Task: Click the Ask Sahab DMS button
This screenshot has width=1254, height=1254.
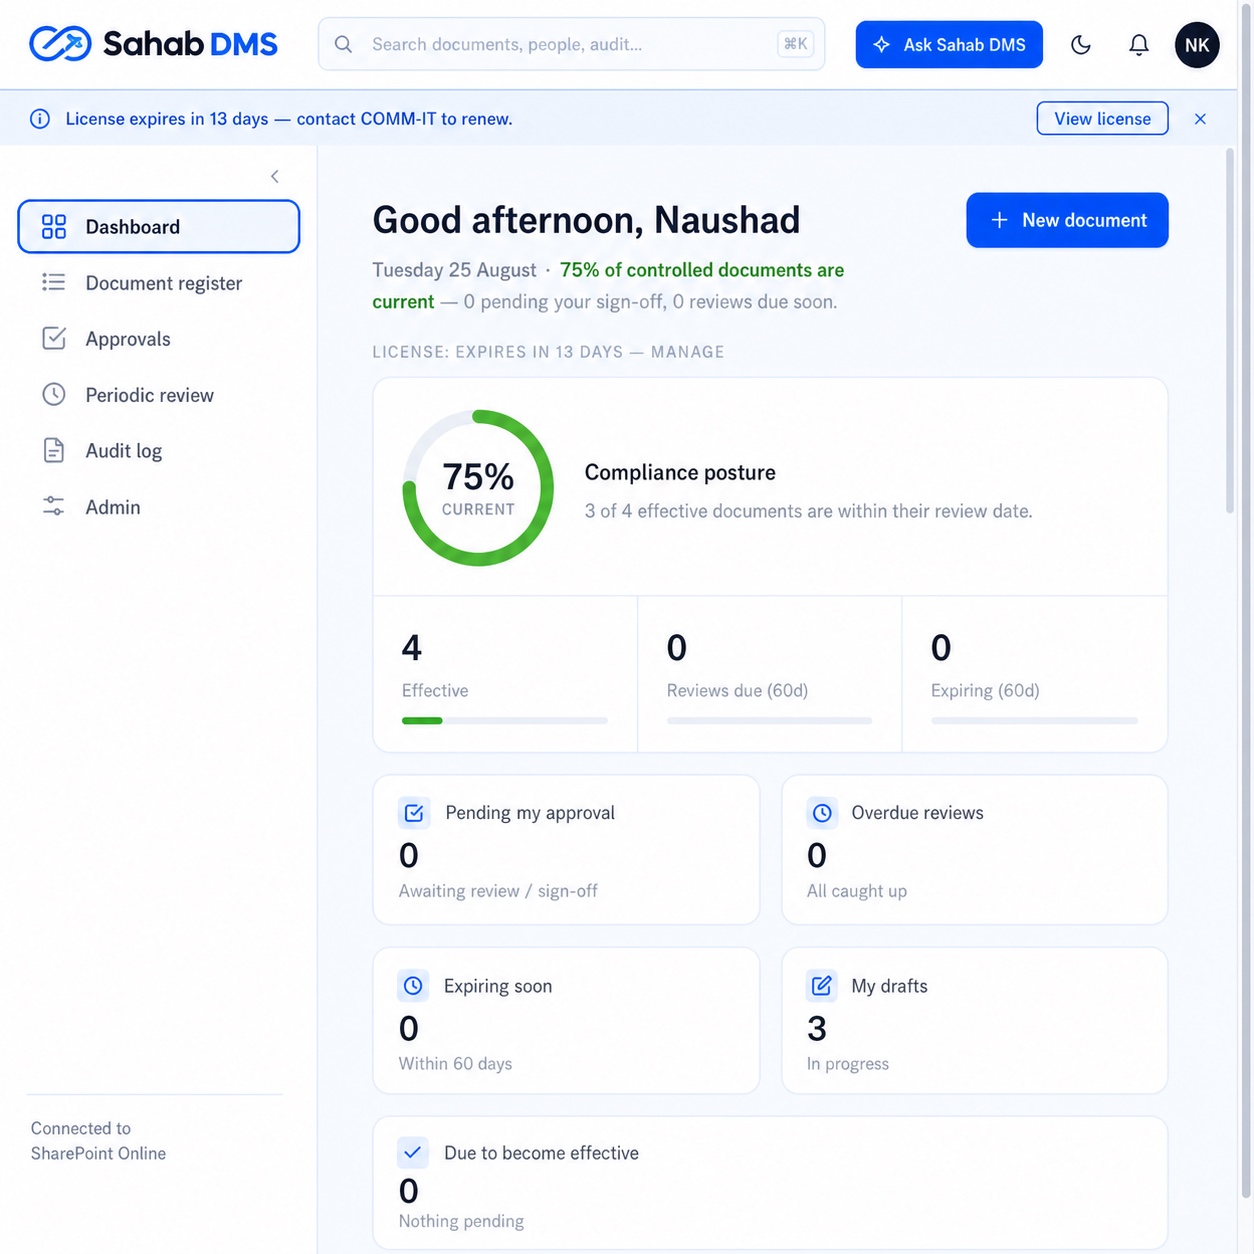Action: [x=949, y=45]
